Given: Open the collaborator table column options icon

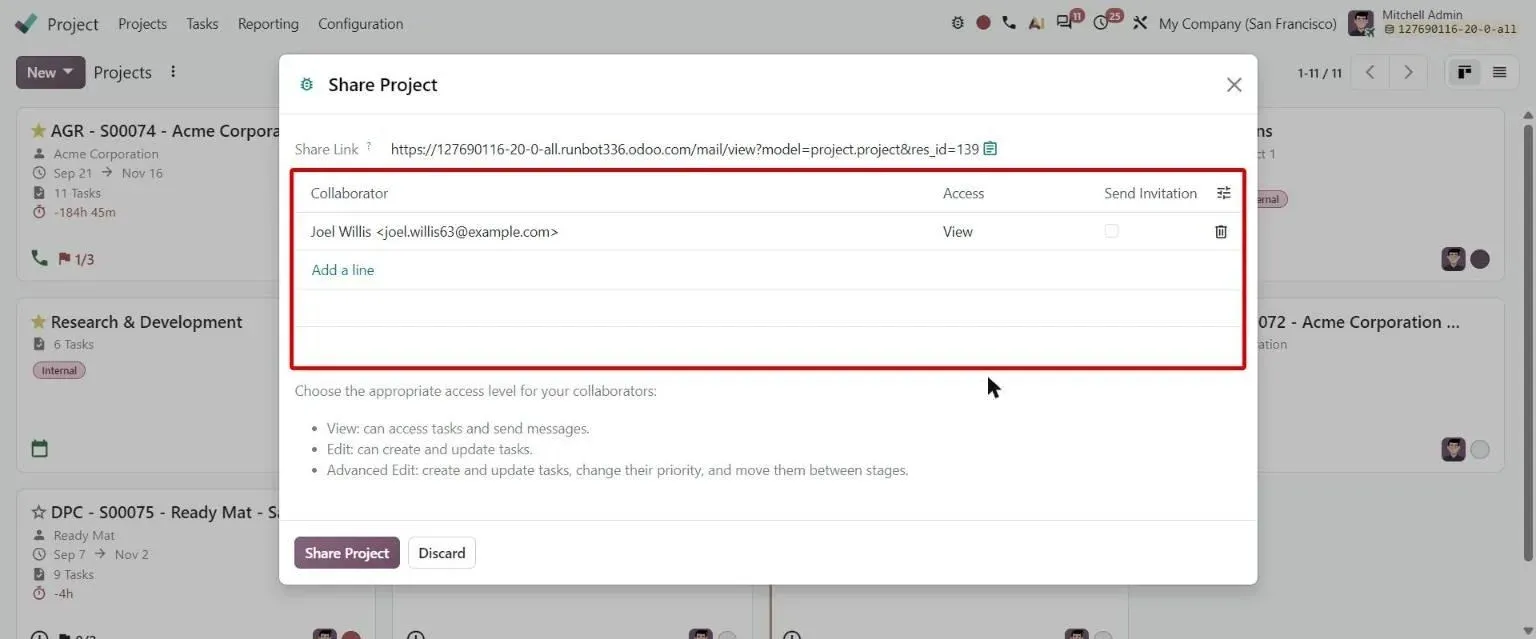Looking at the screenshot, I should tap(1223, 193).
